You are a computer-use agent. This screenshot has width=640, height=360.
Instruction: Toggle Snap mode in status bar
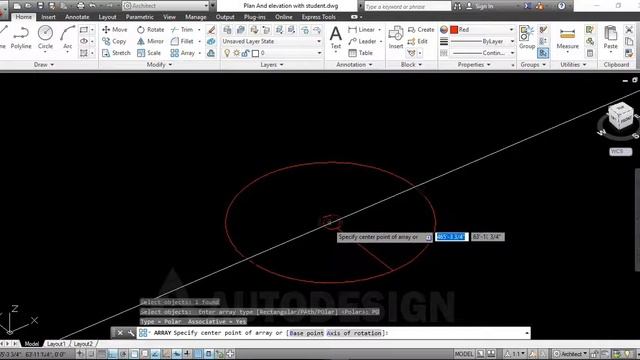click(91, 354)
